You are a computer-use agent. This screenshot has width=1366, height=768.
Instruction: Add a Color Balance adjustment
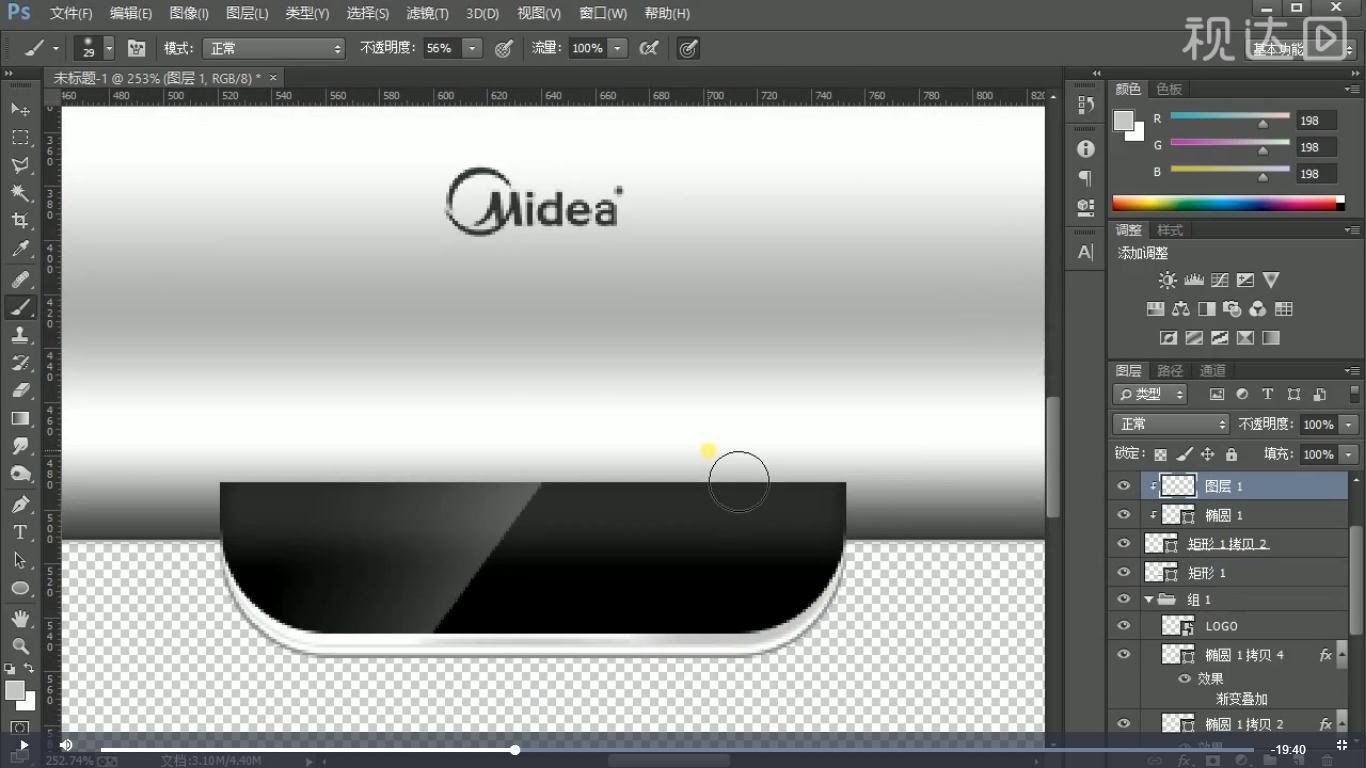click(1181, 309)
